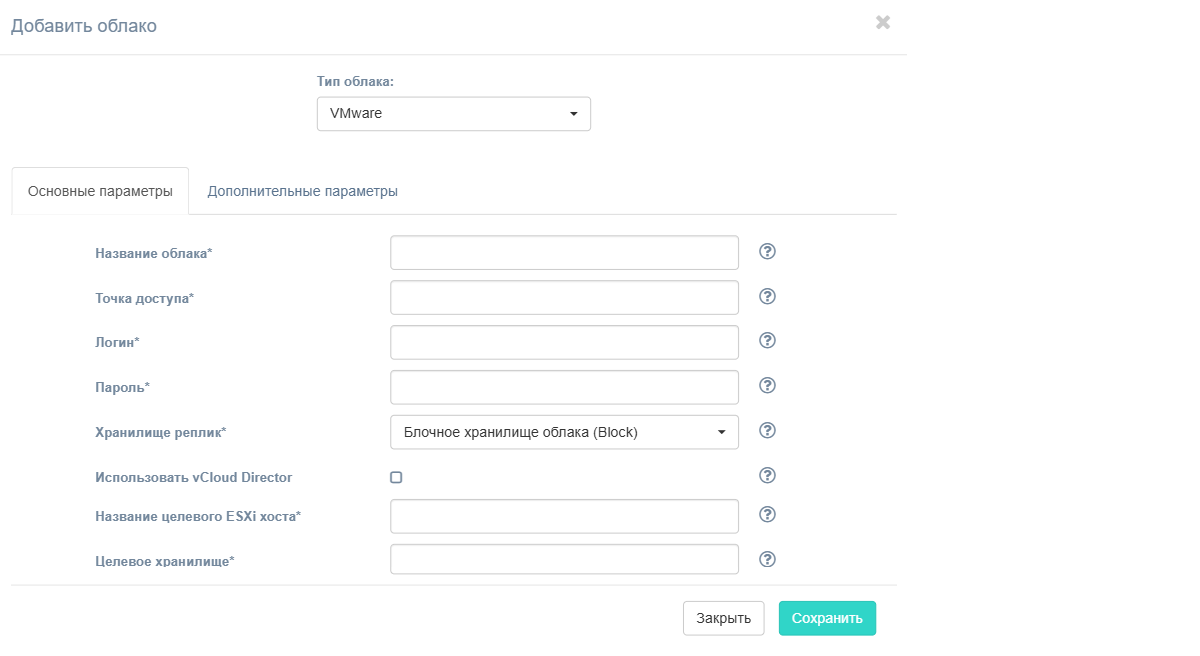Viewport: 1200px width, 656px height.
Task: Enable the Использовать vCloud Director checkbox
Action: pos(396,478)
